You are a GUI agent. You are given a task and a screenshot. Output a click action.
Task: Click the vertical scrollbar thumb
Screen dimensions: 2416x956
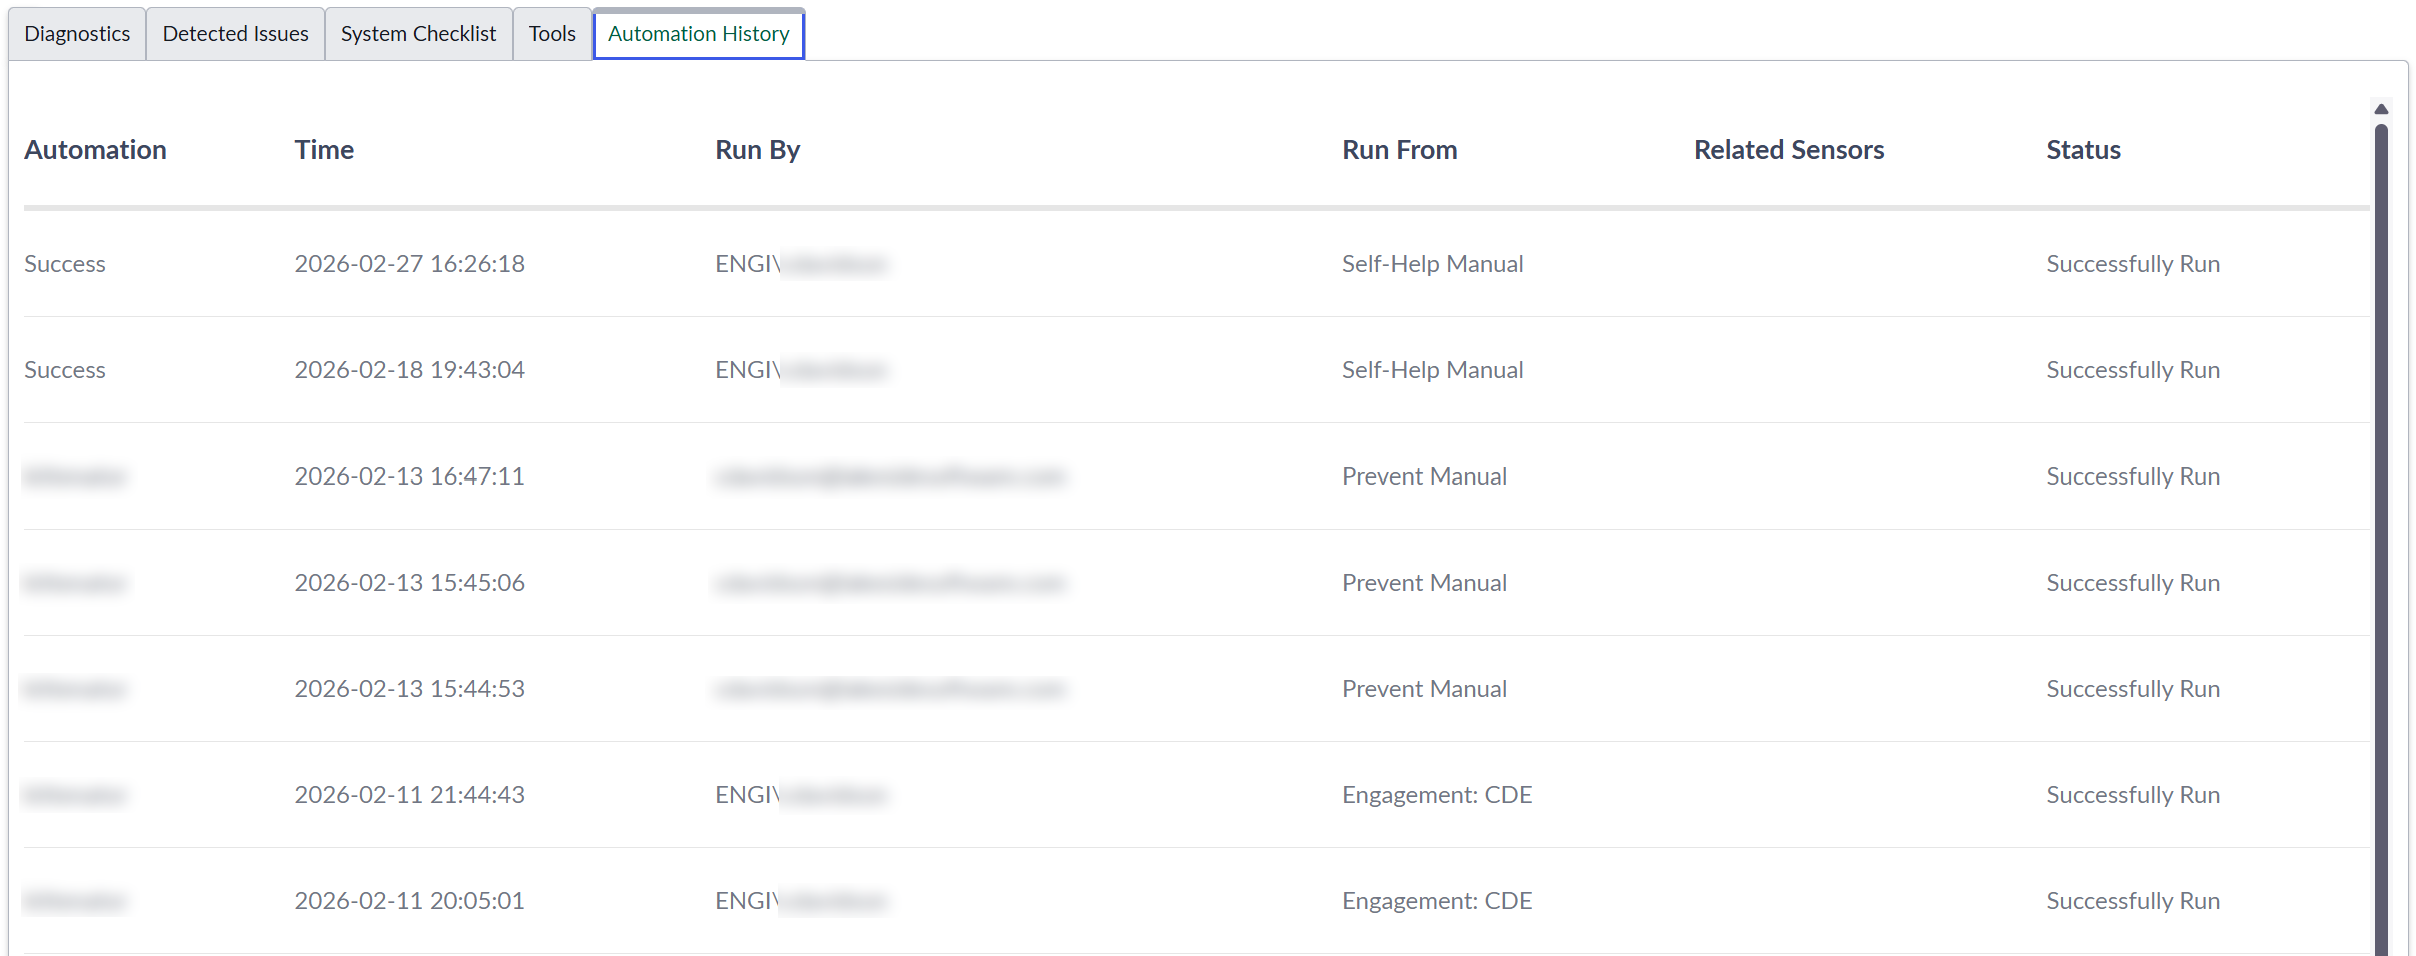point(2381,540)
